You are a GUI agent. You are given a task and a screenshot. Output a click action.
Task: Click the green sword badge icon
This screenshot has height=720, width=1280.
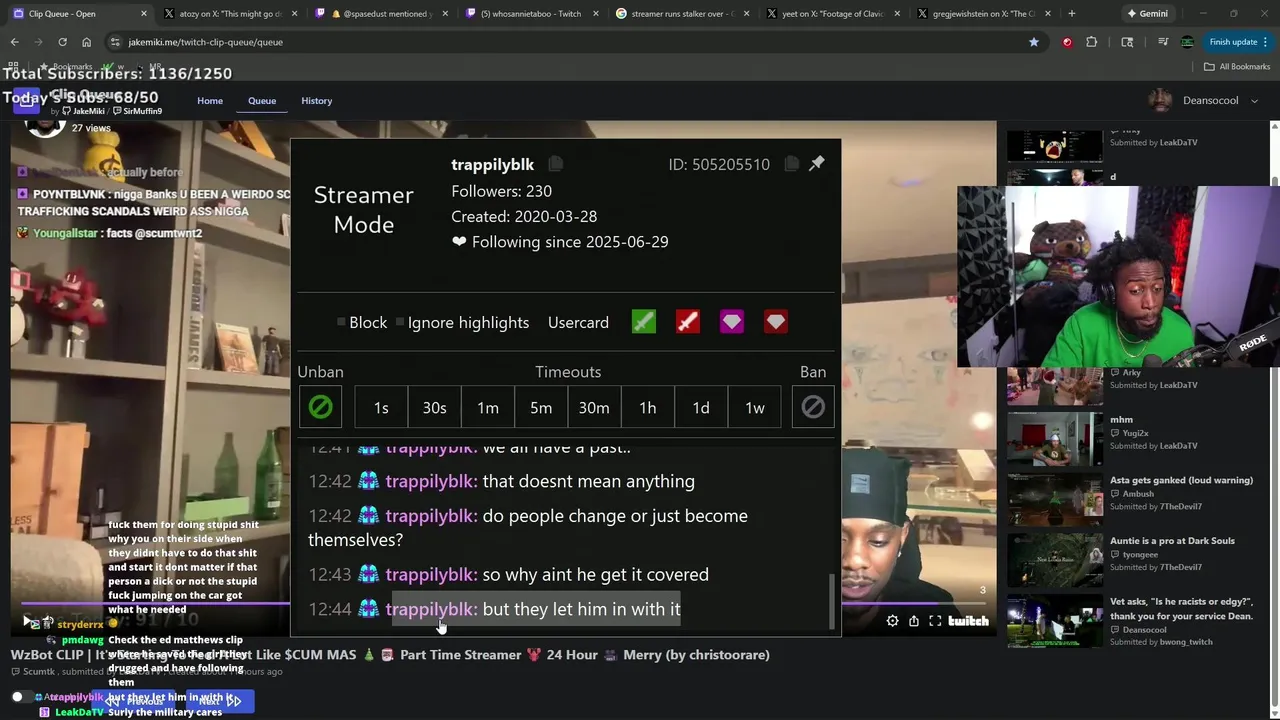click(x=644, y=322)
